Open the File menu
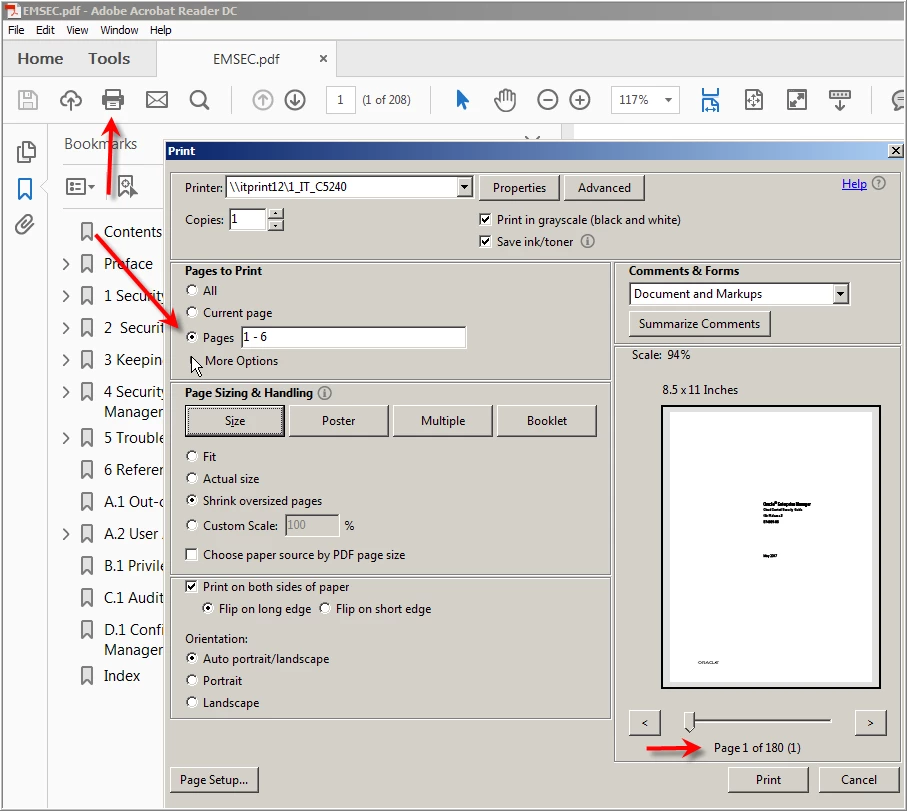Image resolution: width=907 pixels, height=811 pixels. (x=16, y=30)
